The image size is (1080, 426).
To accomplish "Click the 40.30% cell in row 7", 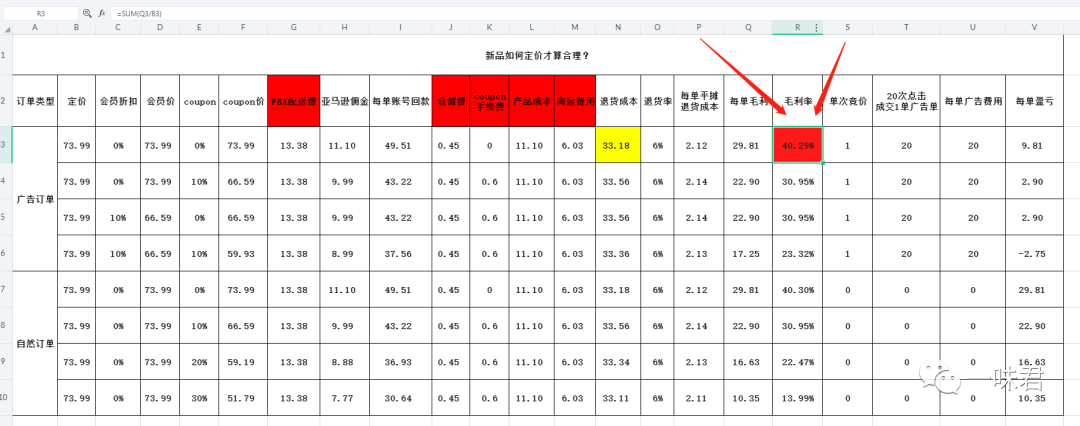I will (x=798, y=290).
